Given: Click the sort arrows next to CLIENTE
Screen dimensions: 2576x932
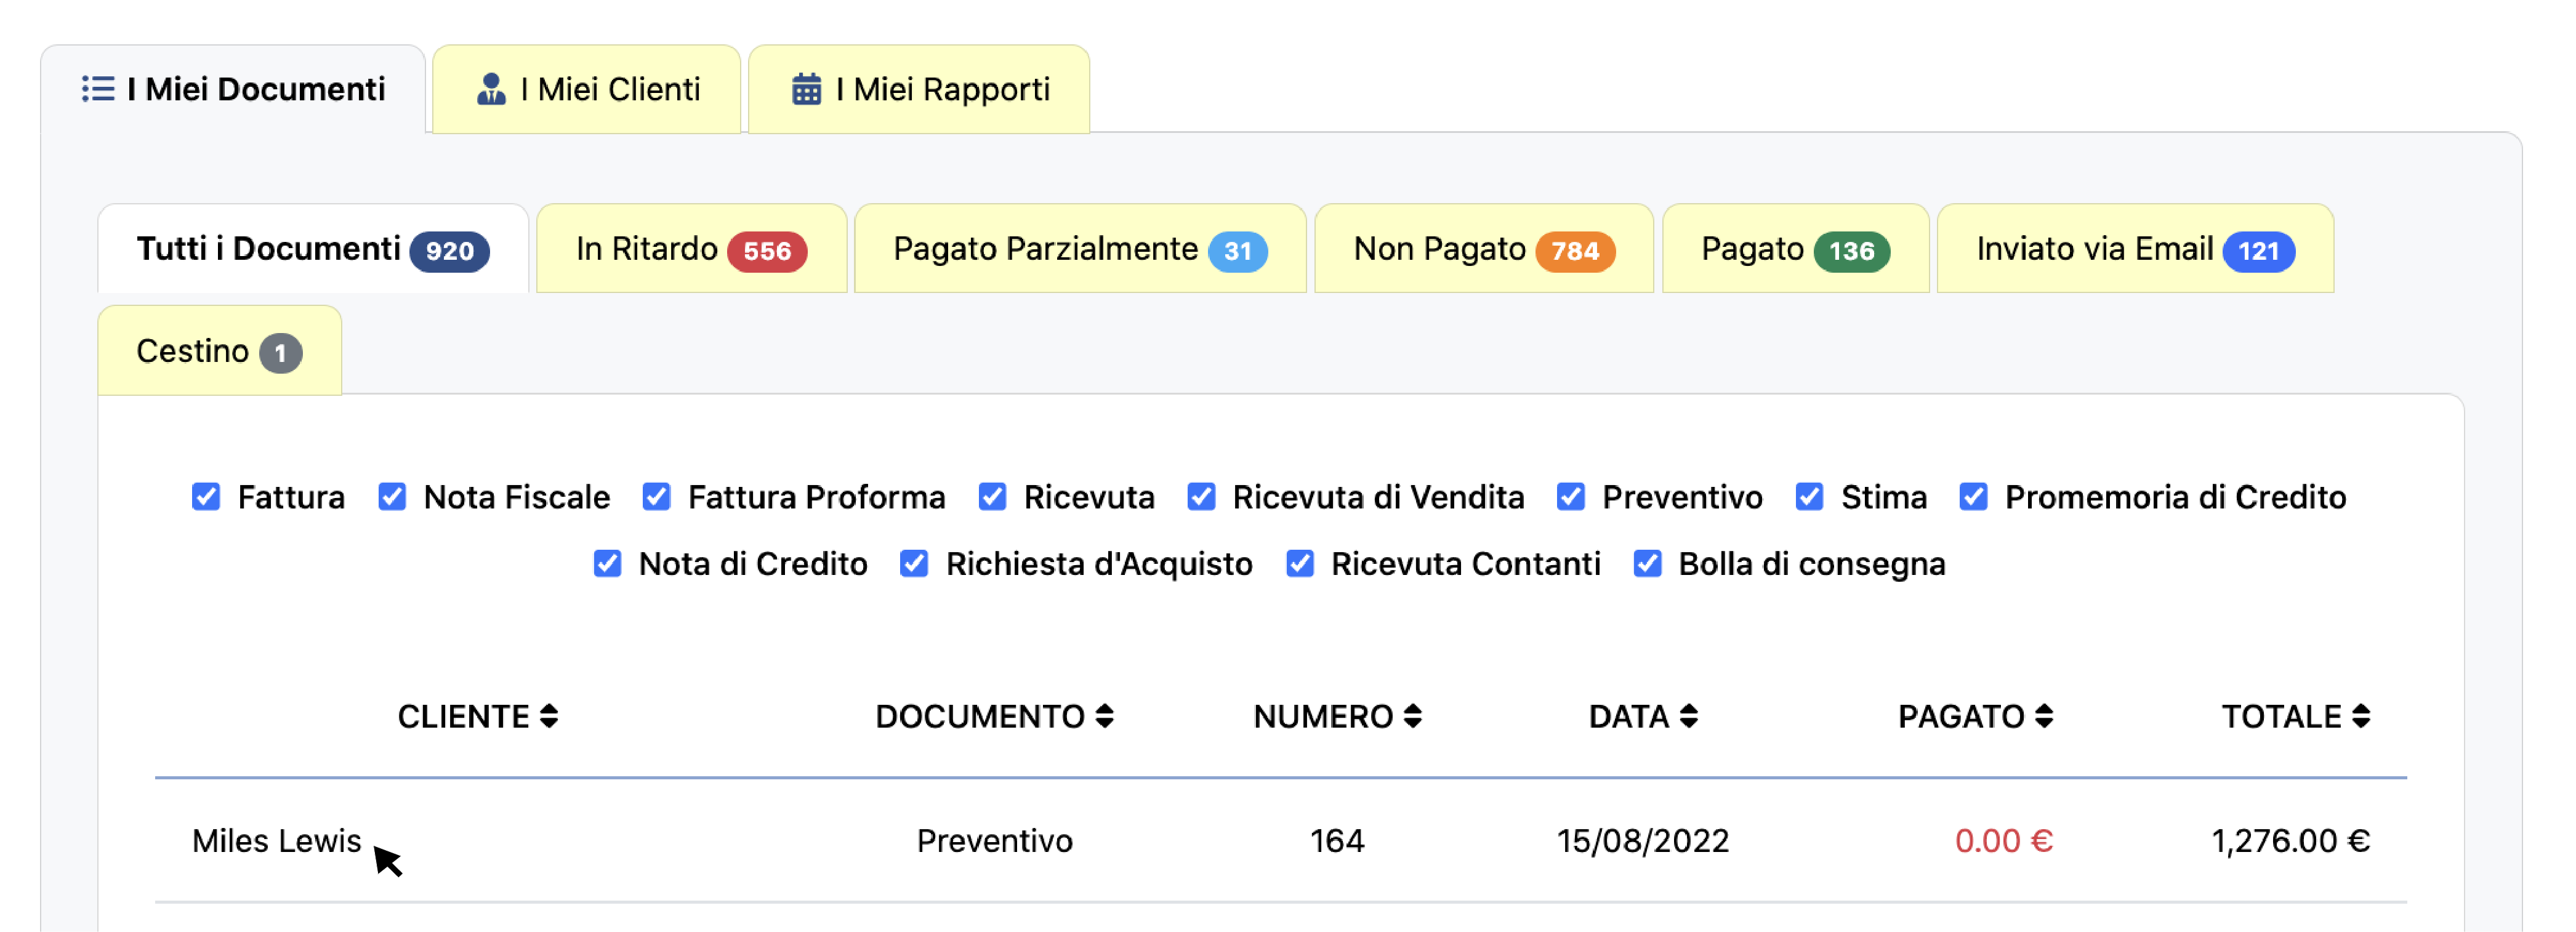Looking at the screenshot, I should coord(549,716).
